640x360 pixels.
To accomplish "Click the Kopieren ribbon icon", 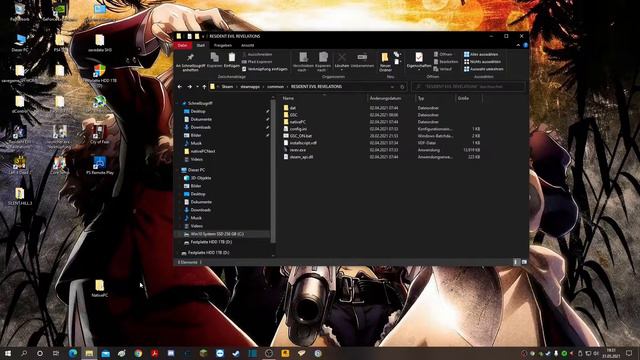I will (214, 60).
